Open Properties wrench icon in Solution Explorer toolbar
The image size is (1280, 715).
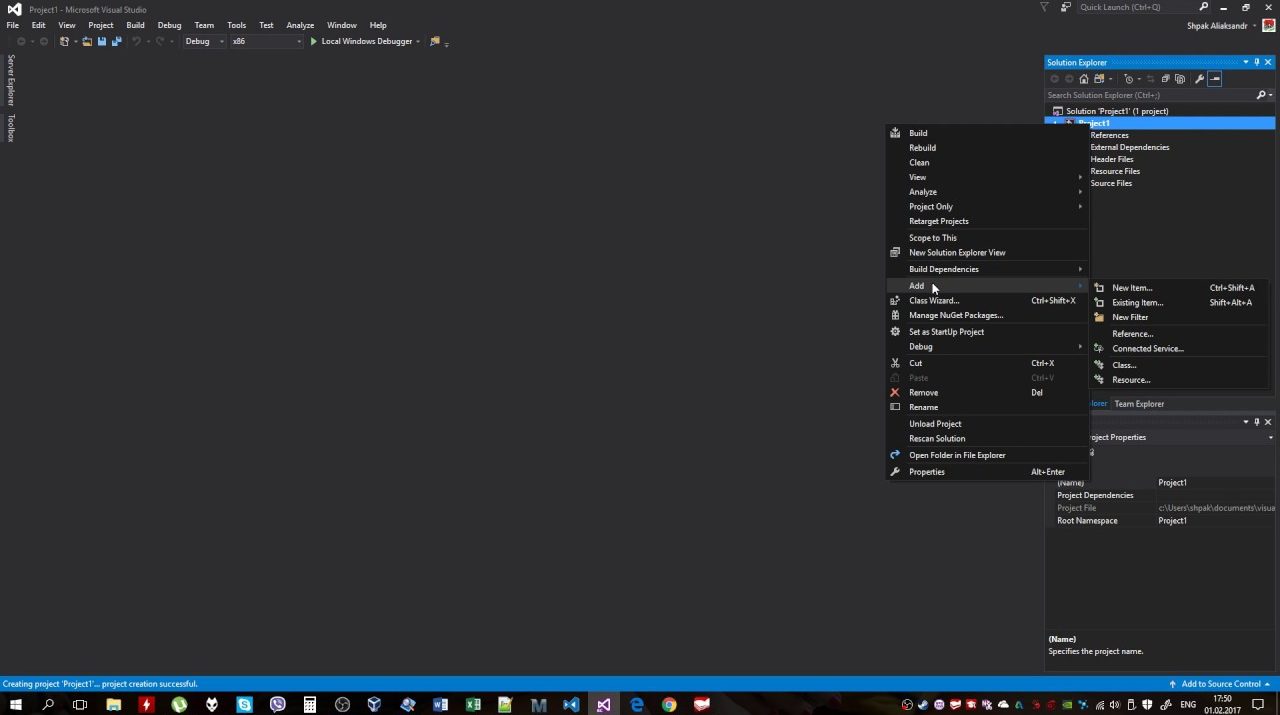click(1199, 79)
